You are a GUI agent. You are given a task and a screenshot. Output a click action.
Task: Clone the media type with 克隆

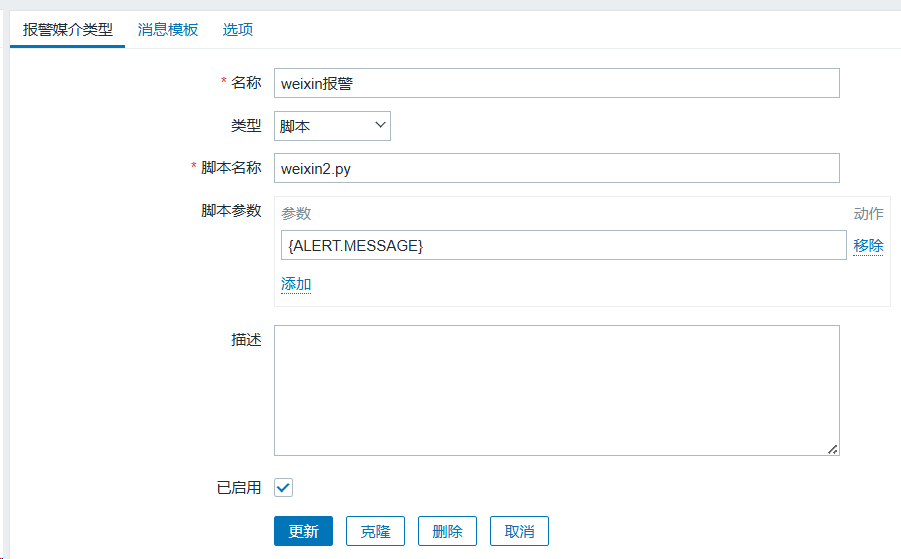coord(375,531)
